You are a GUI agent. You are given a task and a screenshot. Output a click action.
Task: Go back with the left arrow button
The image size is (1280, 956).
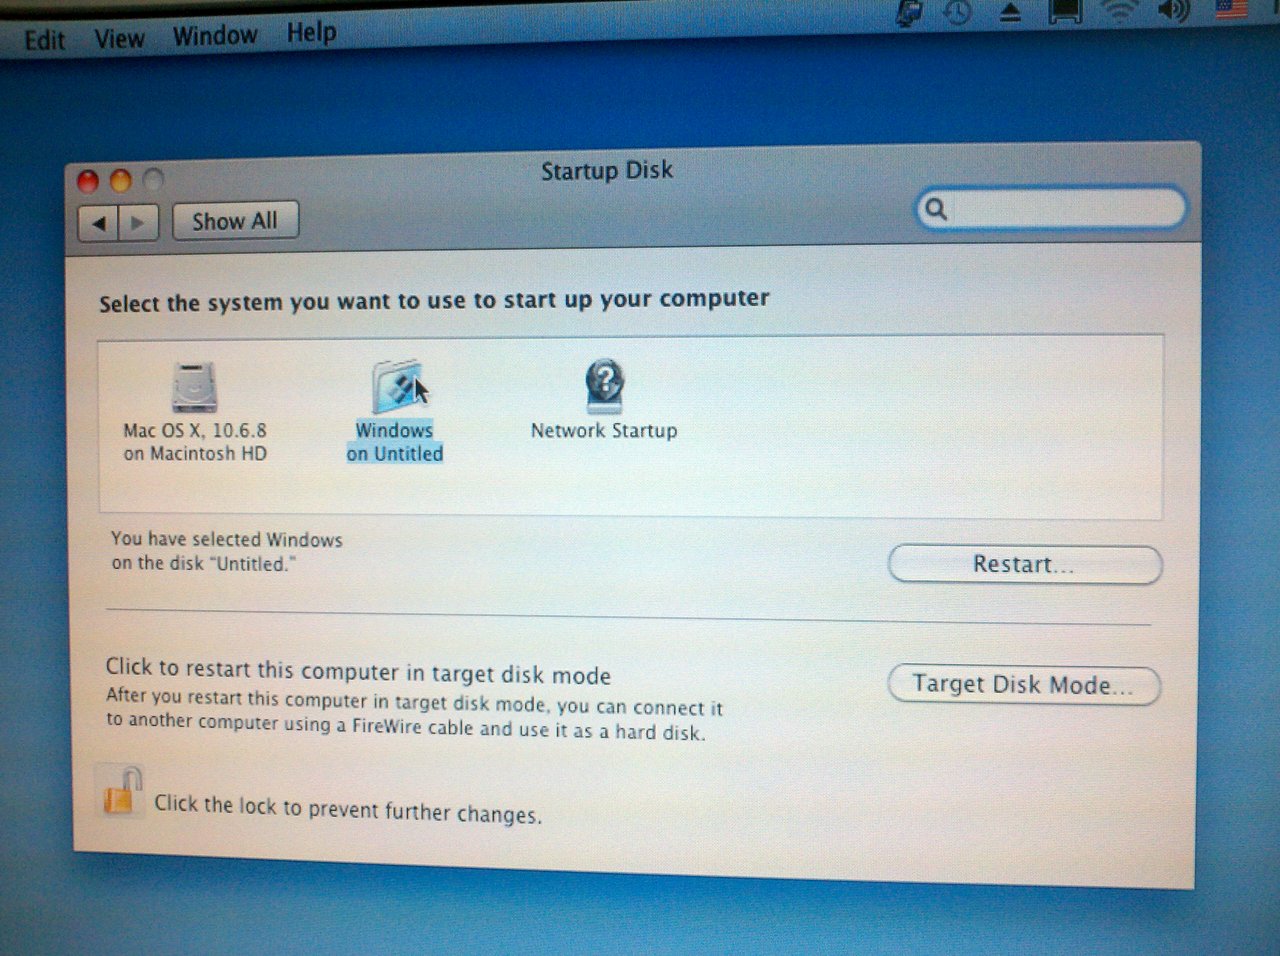click(99, 223)
